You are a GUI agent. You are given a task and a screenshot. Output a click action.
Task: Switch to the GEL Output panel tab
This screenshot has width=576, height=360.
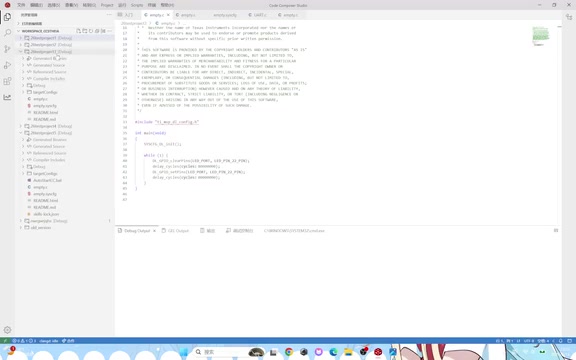pos(176,231)
